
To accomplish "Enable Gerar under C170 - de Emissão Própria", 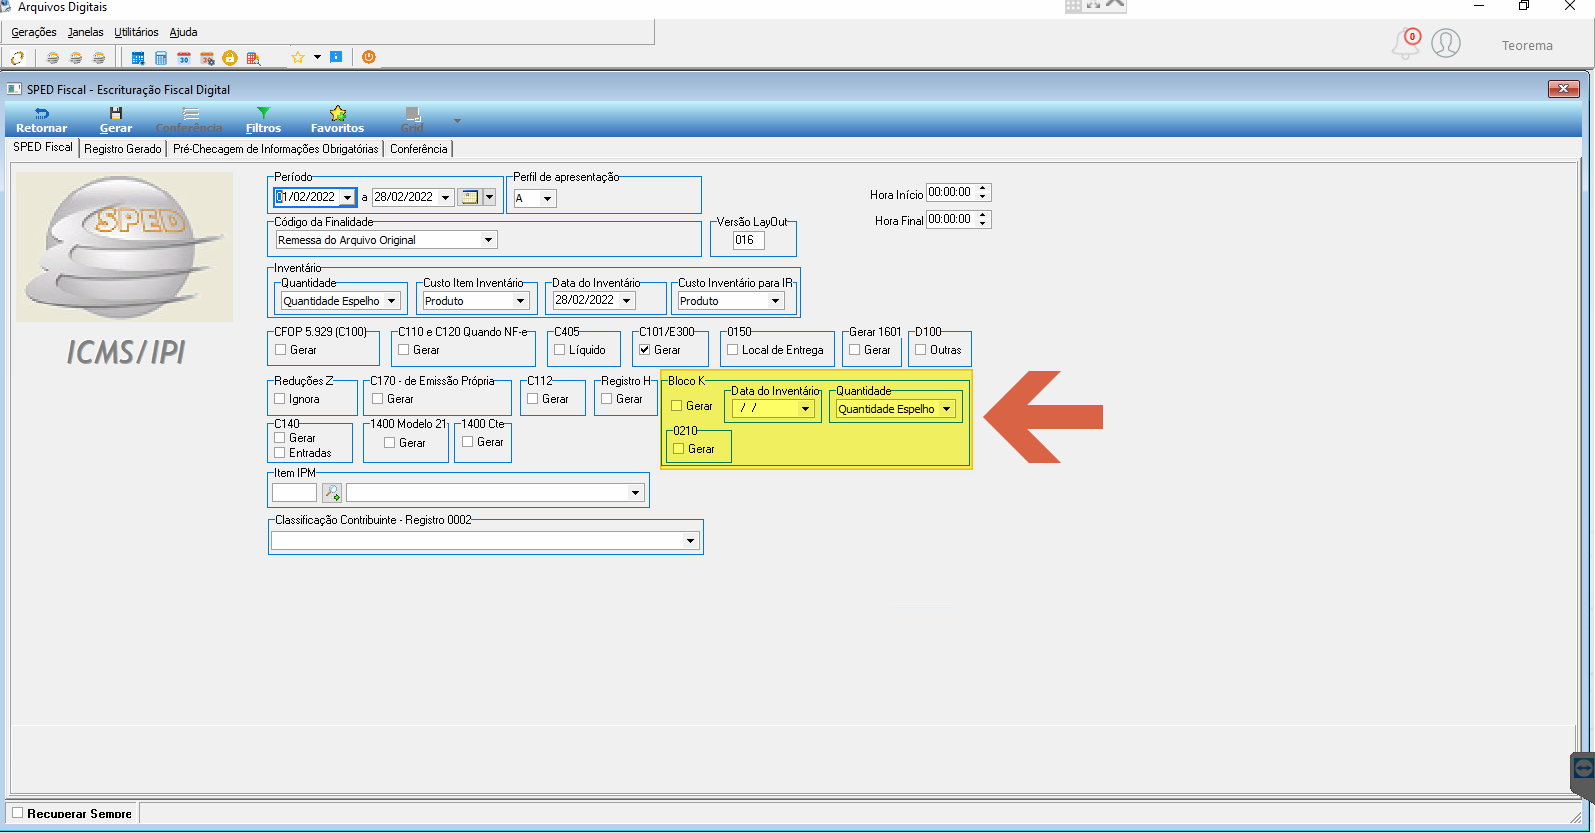I will 378,399.
